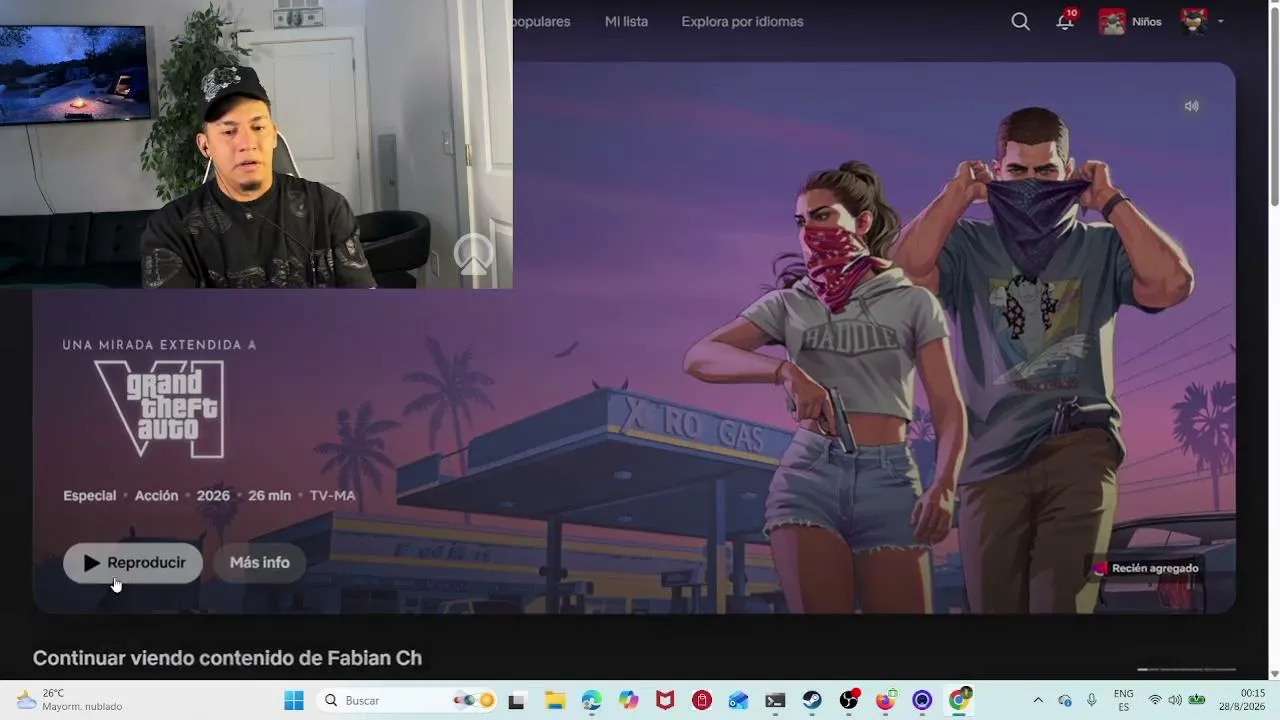Click the '26 min' duration text
1280x720 pixels.
click(x=270, y=496)
